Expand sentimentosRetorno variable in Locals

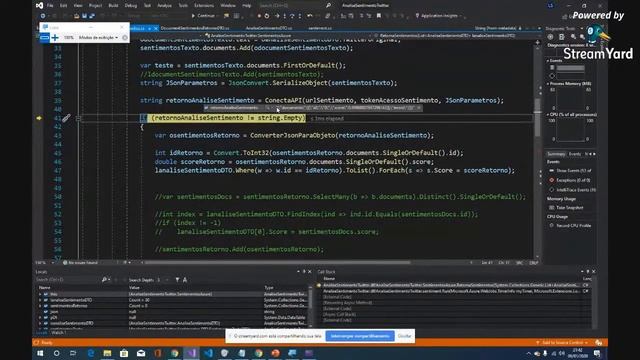tap(40, 306)
